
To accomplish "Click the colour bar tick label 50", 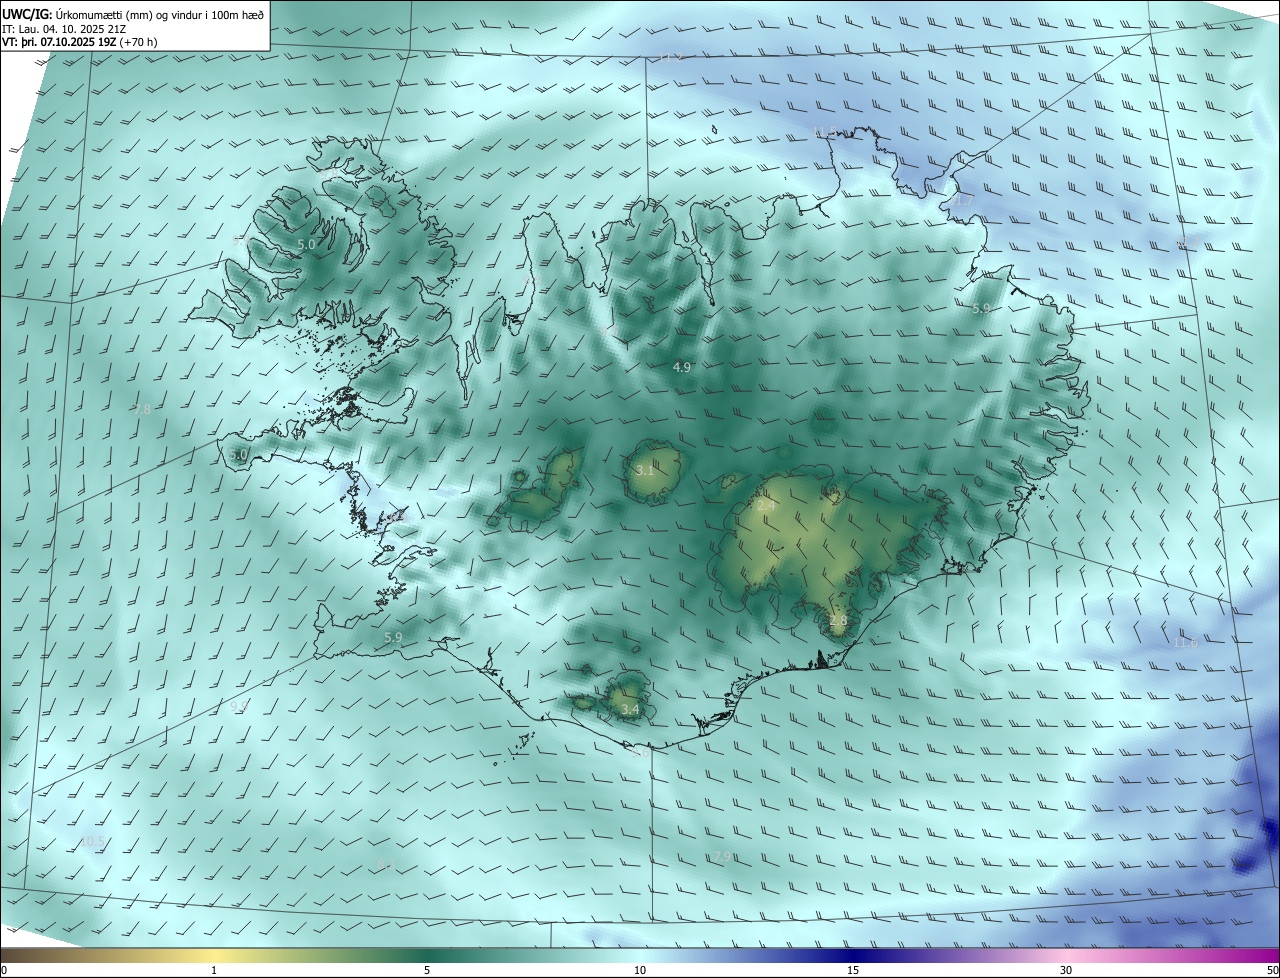I will coord(1272,970).
